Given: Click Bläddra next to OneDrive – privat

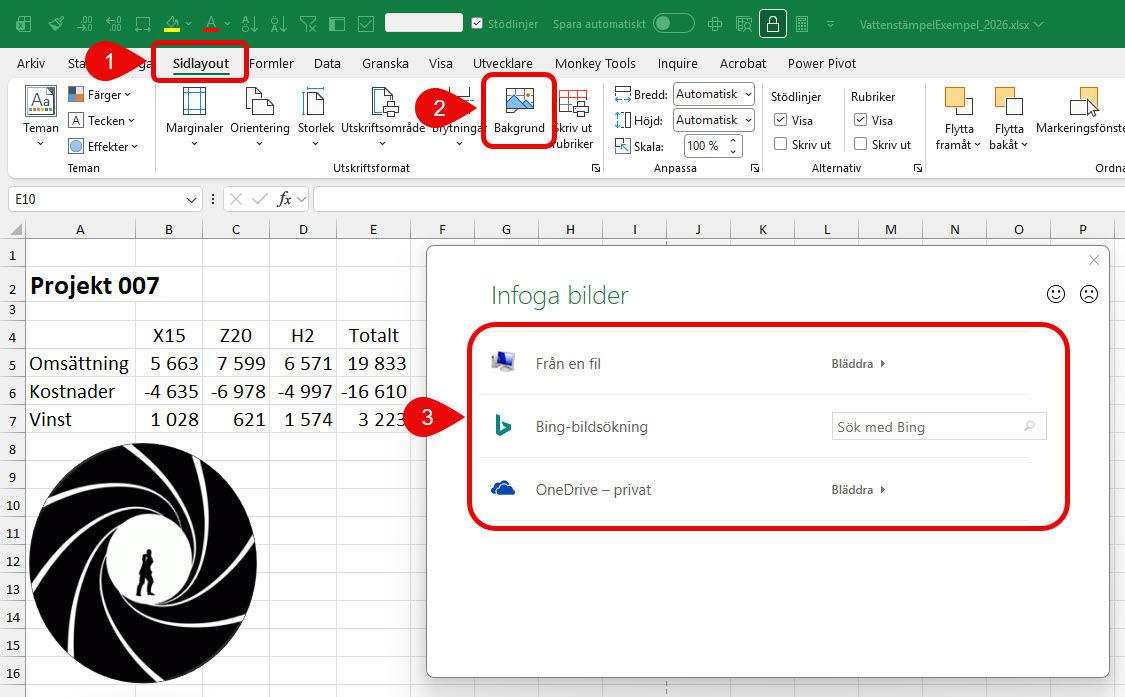Looking at the screenshot, I should tap(858, 490).
